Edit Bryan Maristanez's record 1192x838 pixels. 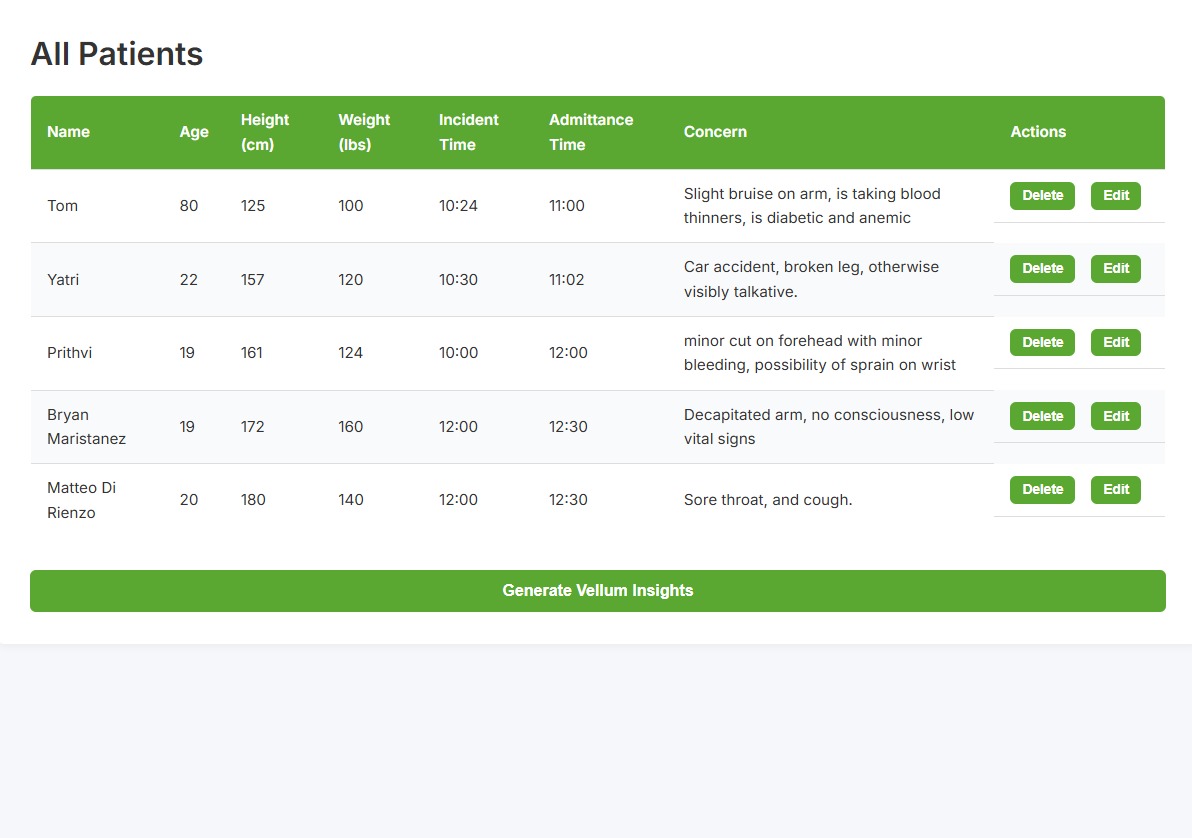1116,416
